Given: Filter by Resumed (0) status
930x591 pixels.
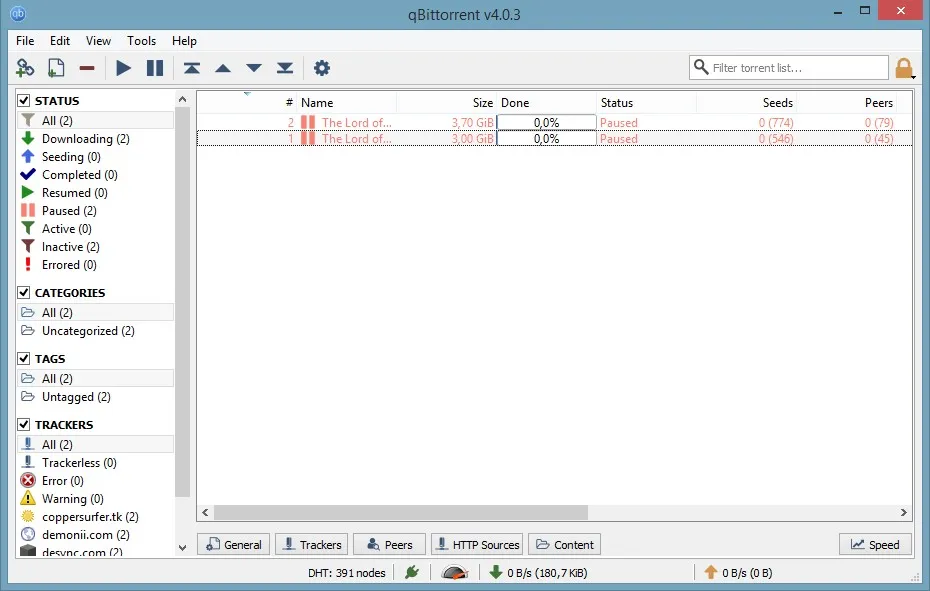Looking at the screenshot, I should (75, 193).
